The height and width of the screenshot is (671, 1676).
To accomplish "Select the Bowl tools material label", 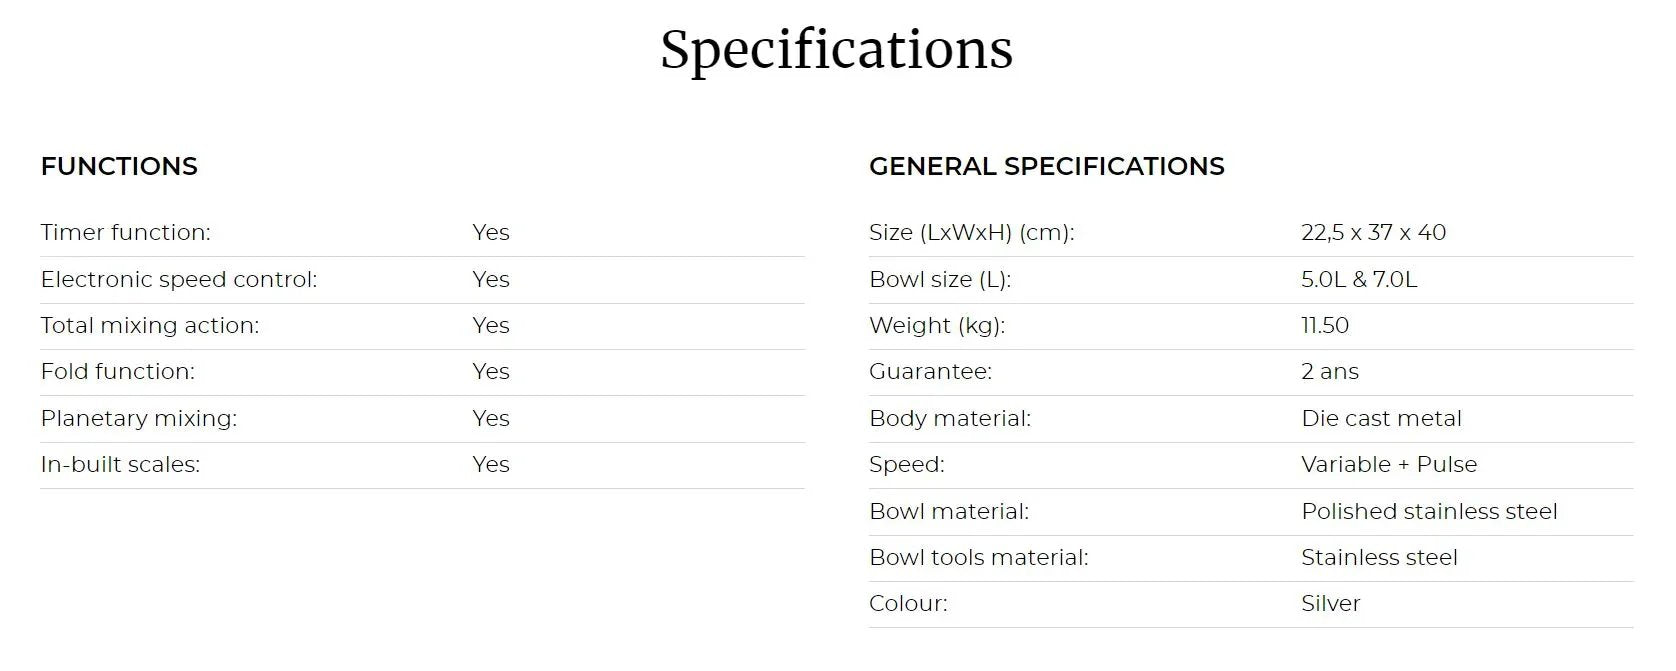I will [x=978, y=558].
